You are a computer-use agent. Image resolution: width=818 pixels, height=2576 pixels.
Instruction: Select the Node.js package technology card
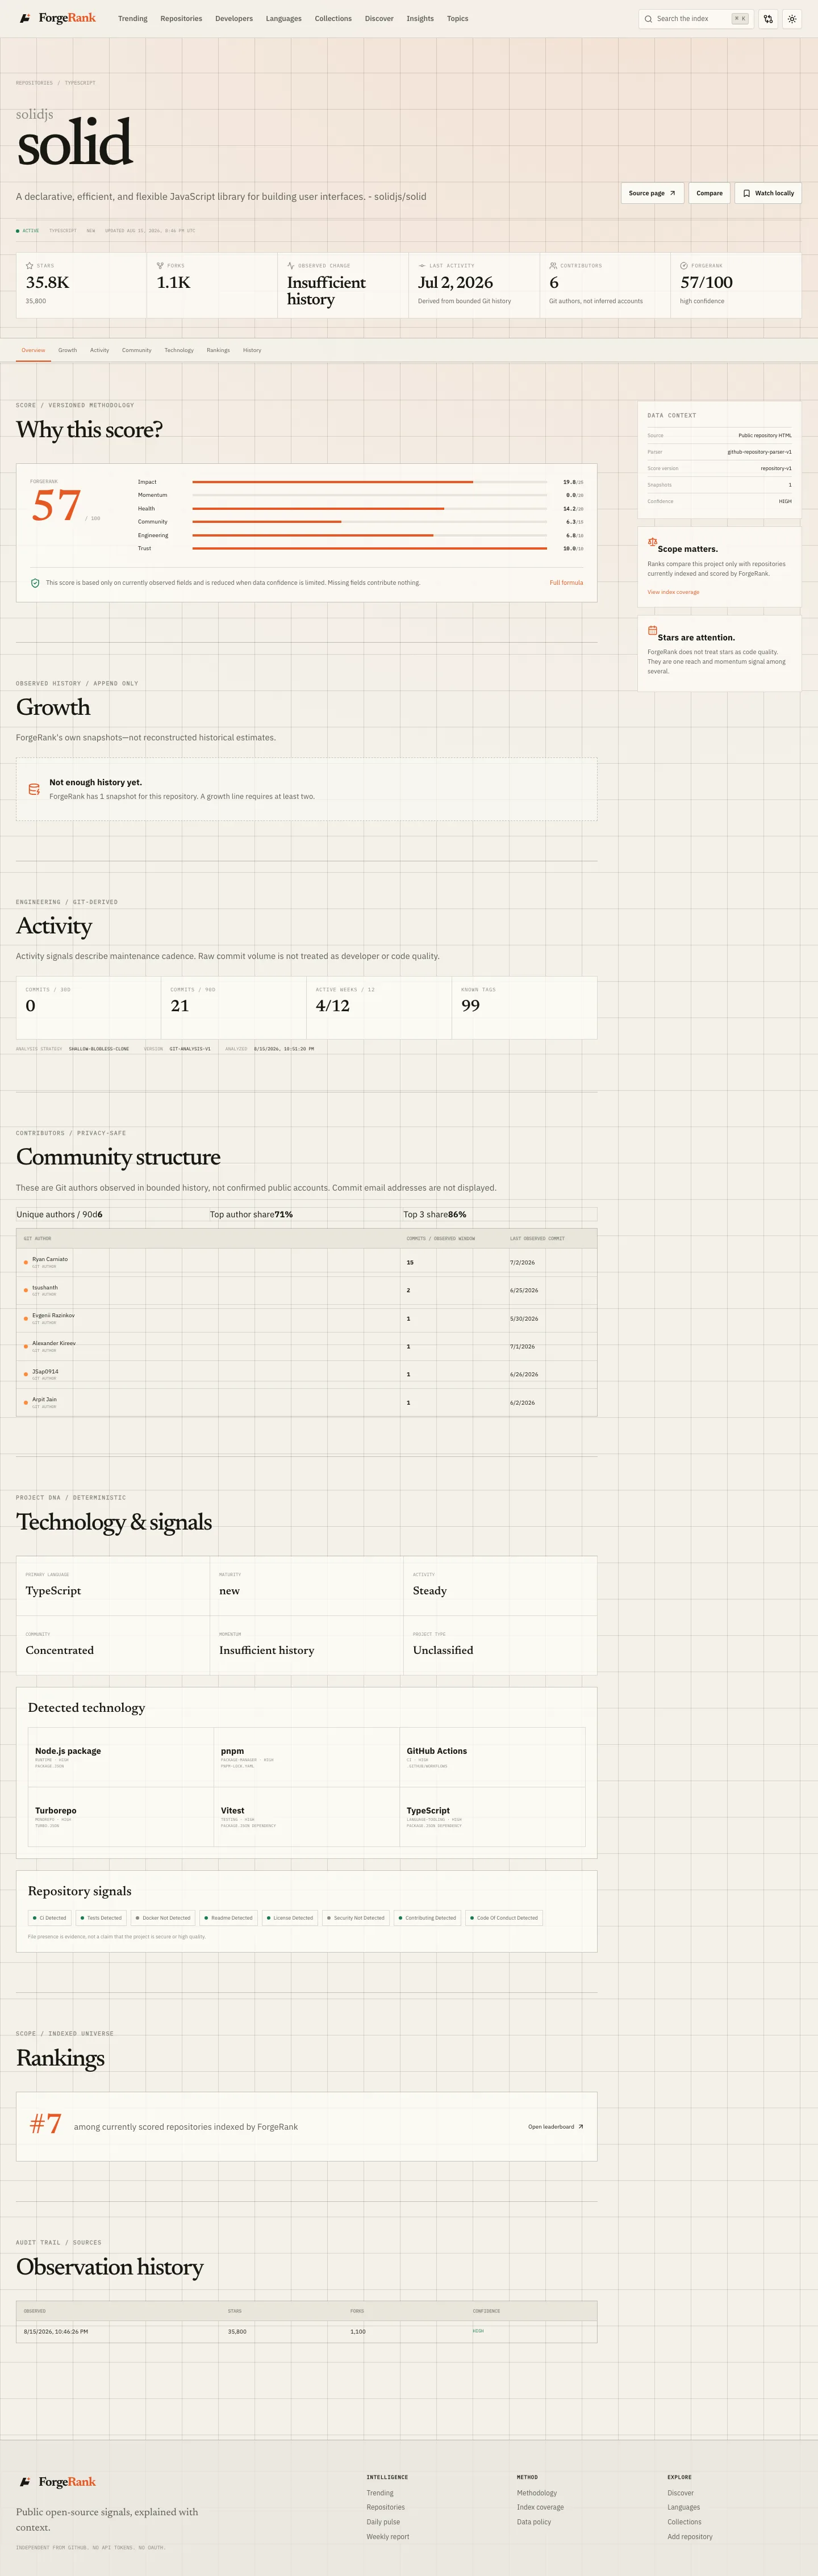121,1758
